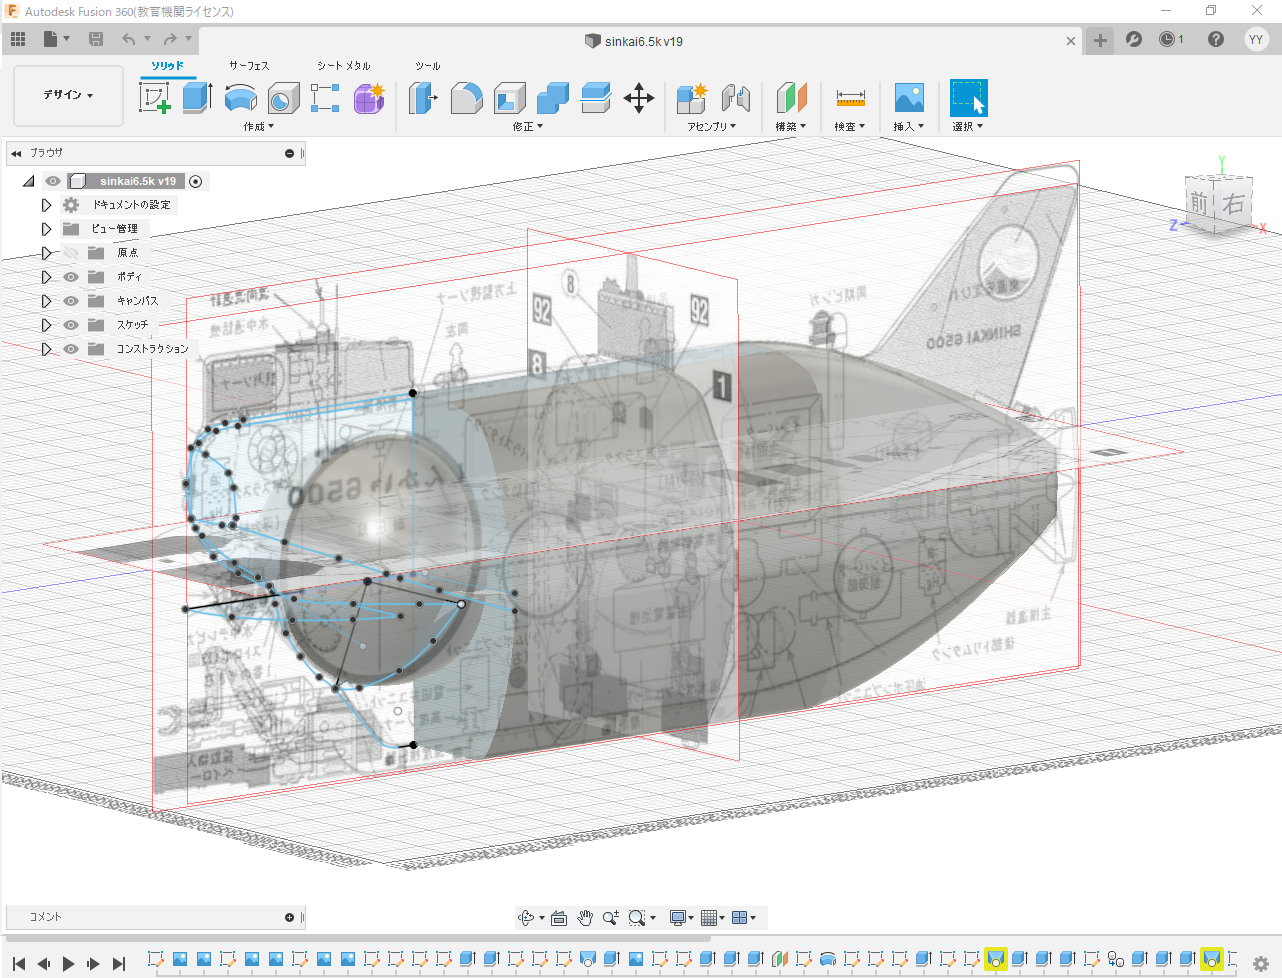Jump to the timeline beginning
The width and height of the screenshot is (1282, 978).
(x=18, y=963)
